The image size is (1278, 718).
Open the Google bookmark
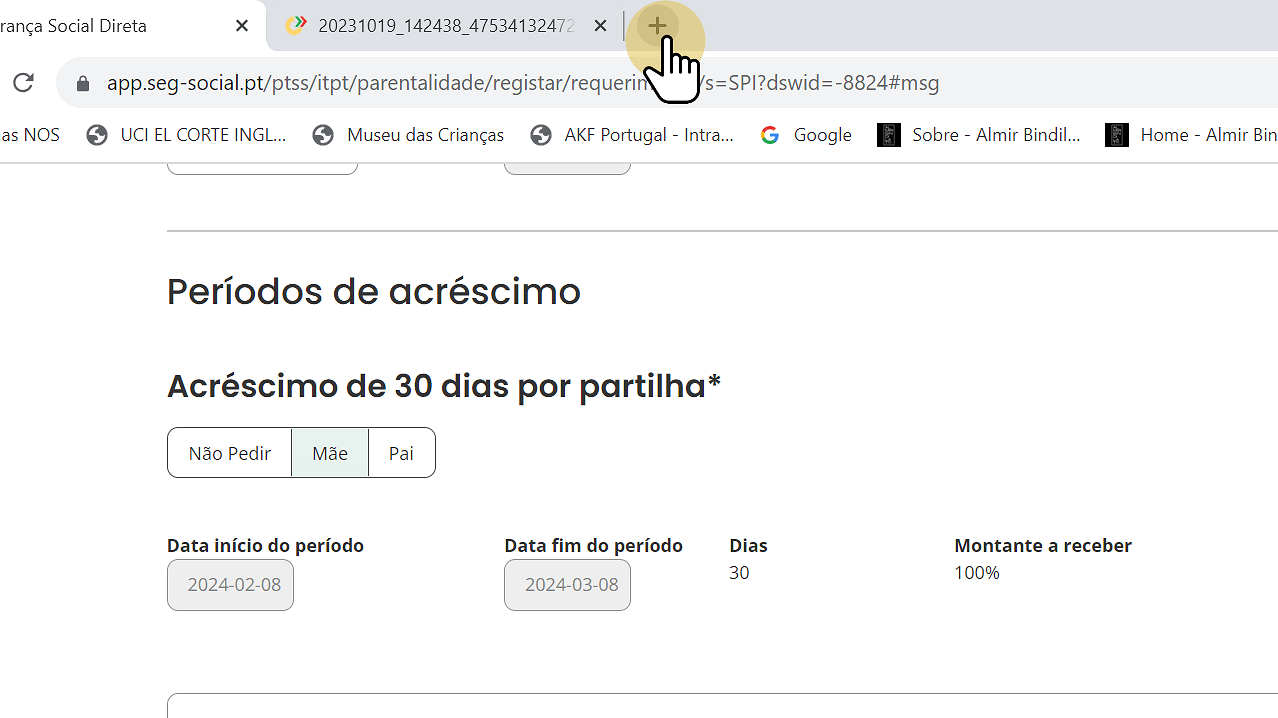(806, 135)
